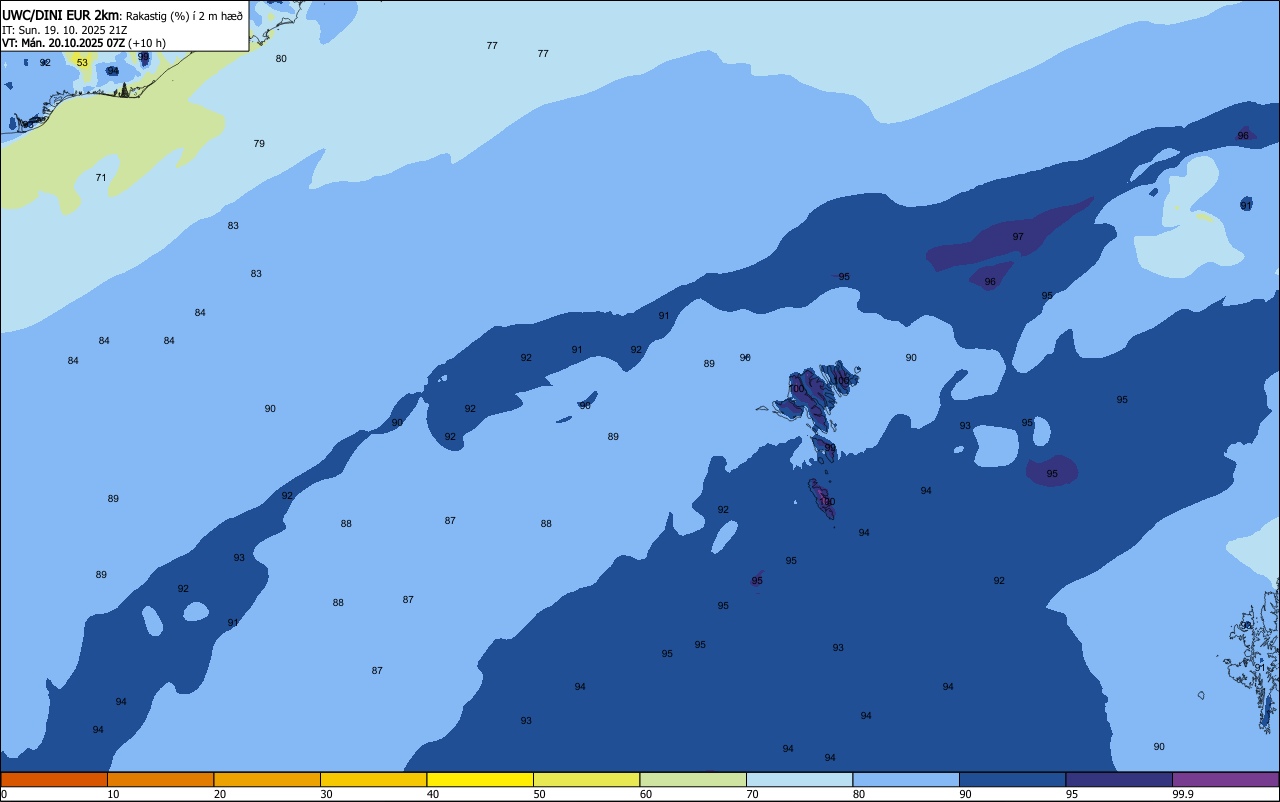Select the 80–90 light blue legend swatch

(906, 779)
